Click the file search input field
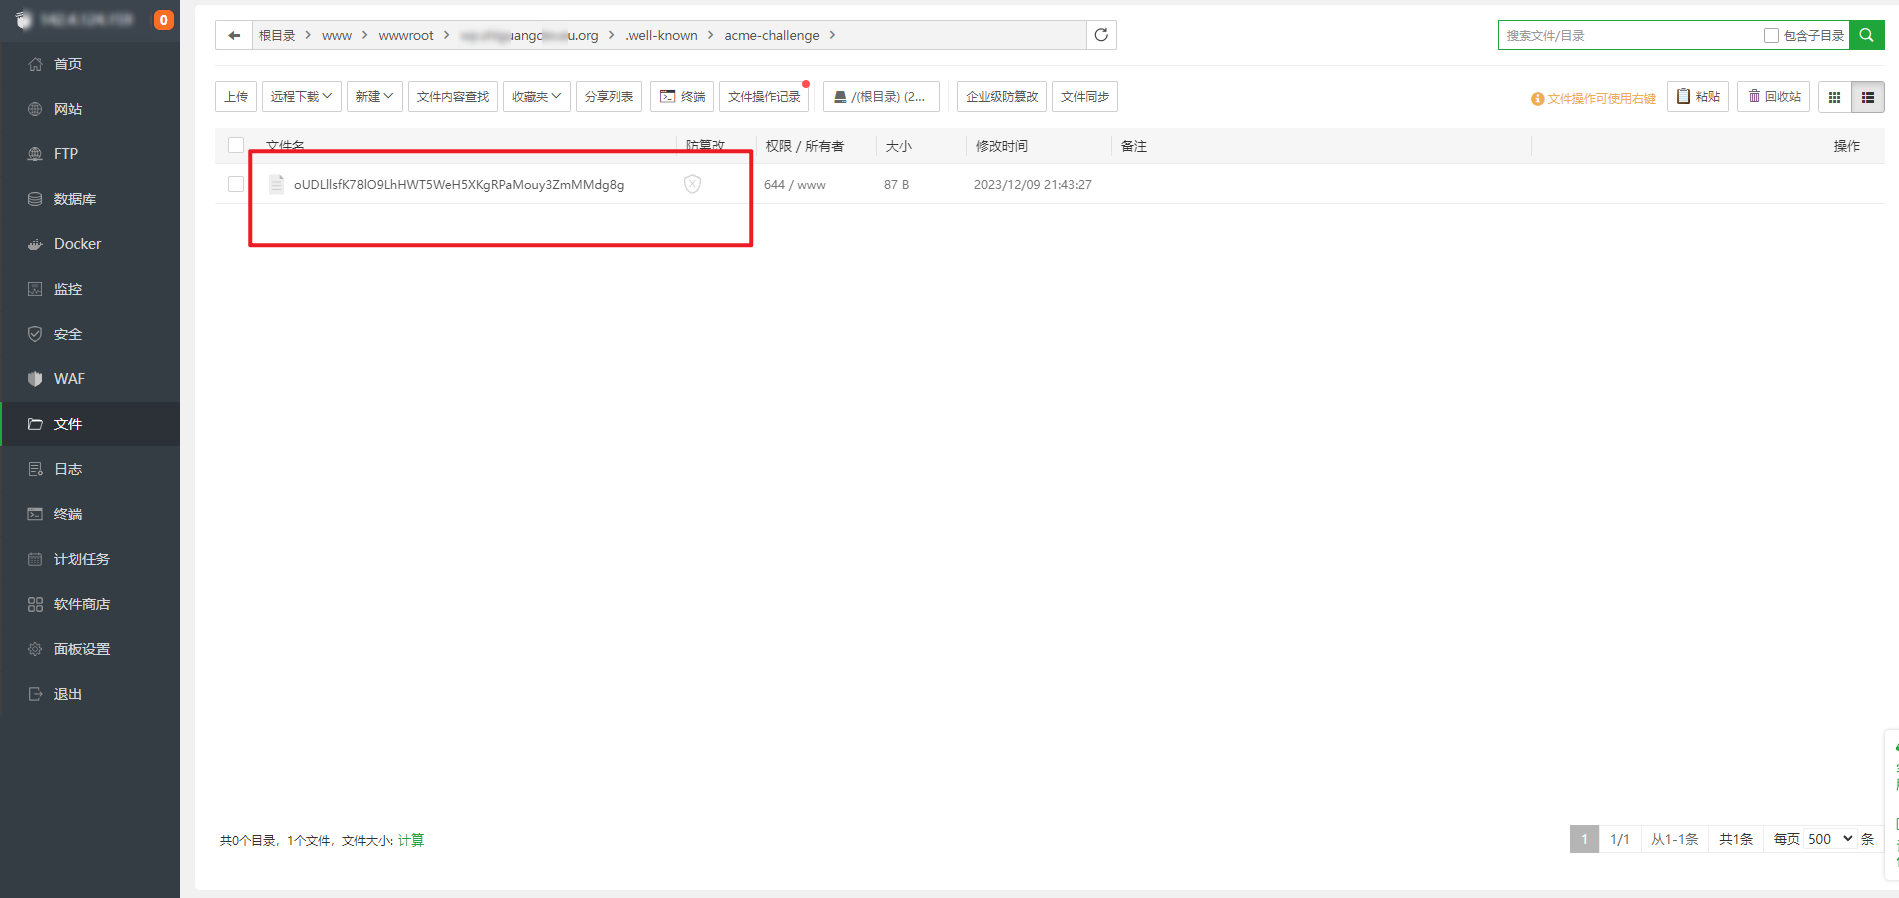Image resolution: width=1899 pixels, height=898 pixels. (1630, 36)
